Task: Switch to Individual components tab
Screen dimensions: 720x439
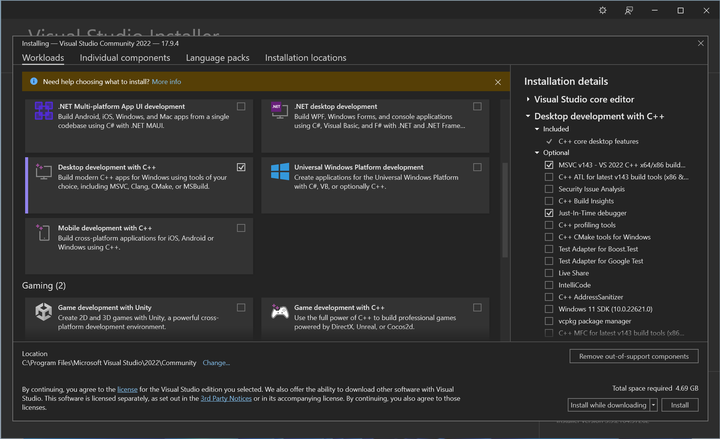Action: coord(125,58)
